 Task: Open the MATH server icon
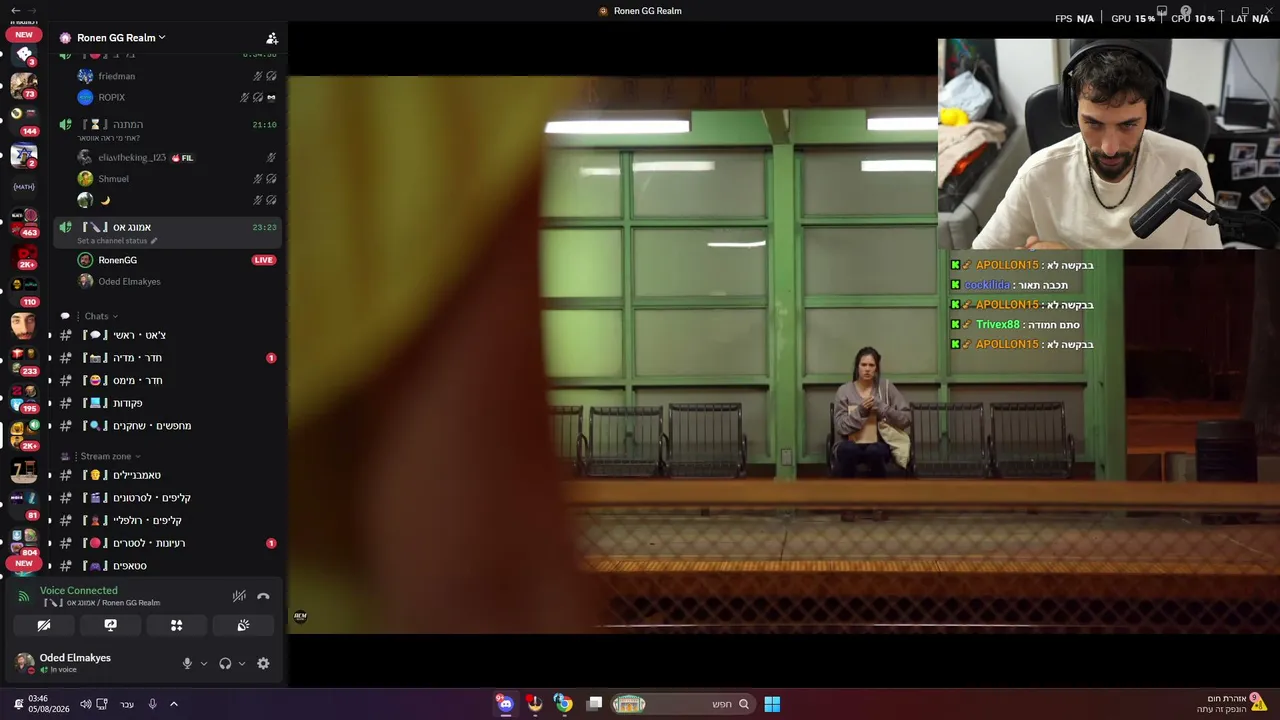(x=24, y=186)
